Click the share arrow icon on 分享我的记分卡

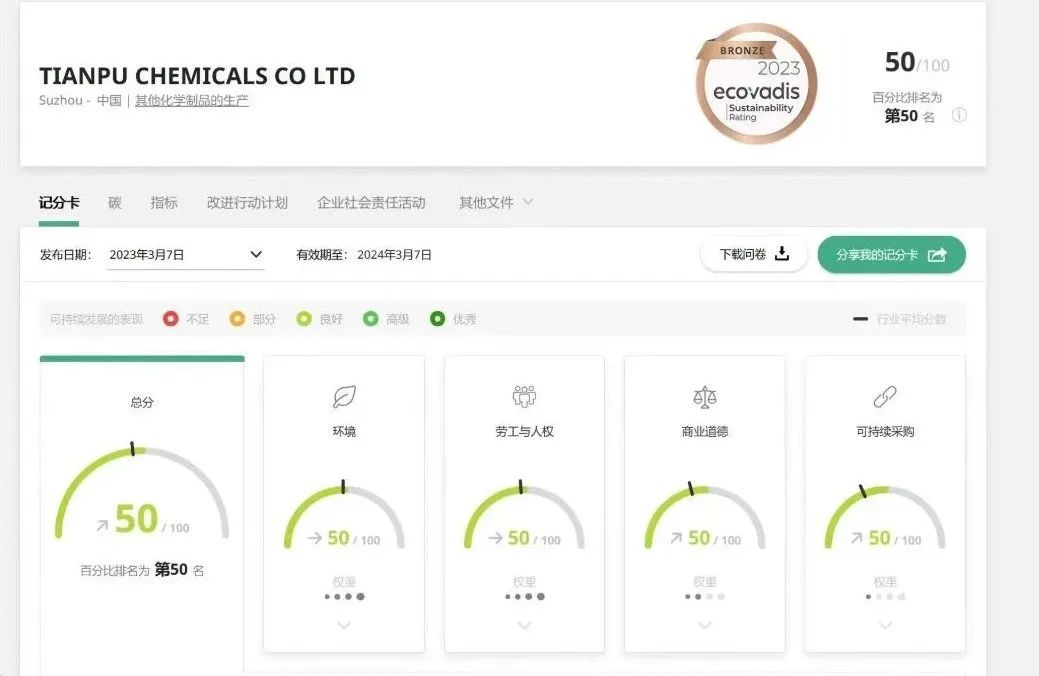coord(937,254)
